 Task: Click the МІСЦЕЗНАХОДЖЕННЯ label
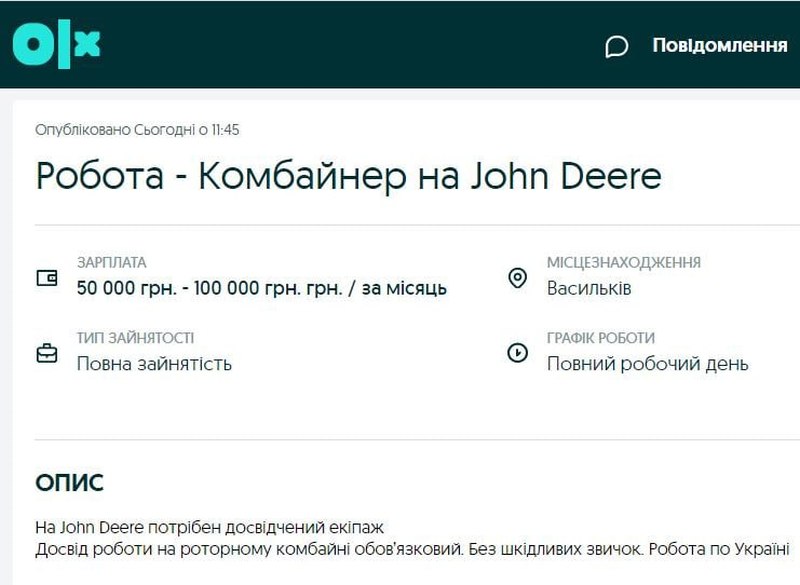[x=623, y=263]
